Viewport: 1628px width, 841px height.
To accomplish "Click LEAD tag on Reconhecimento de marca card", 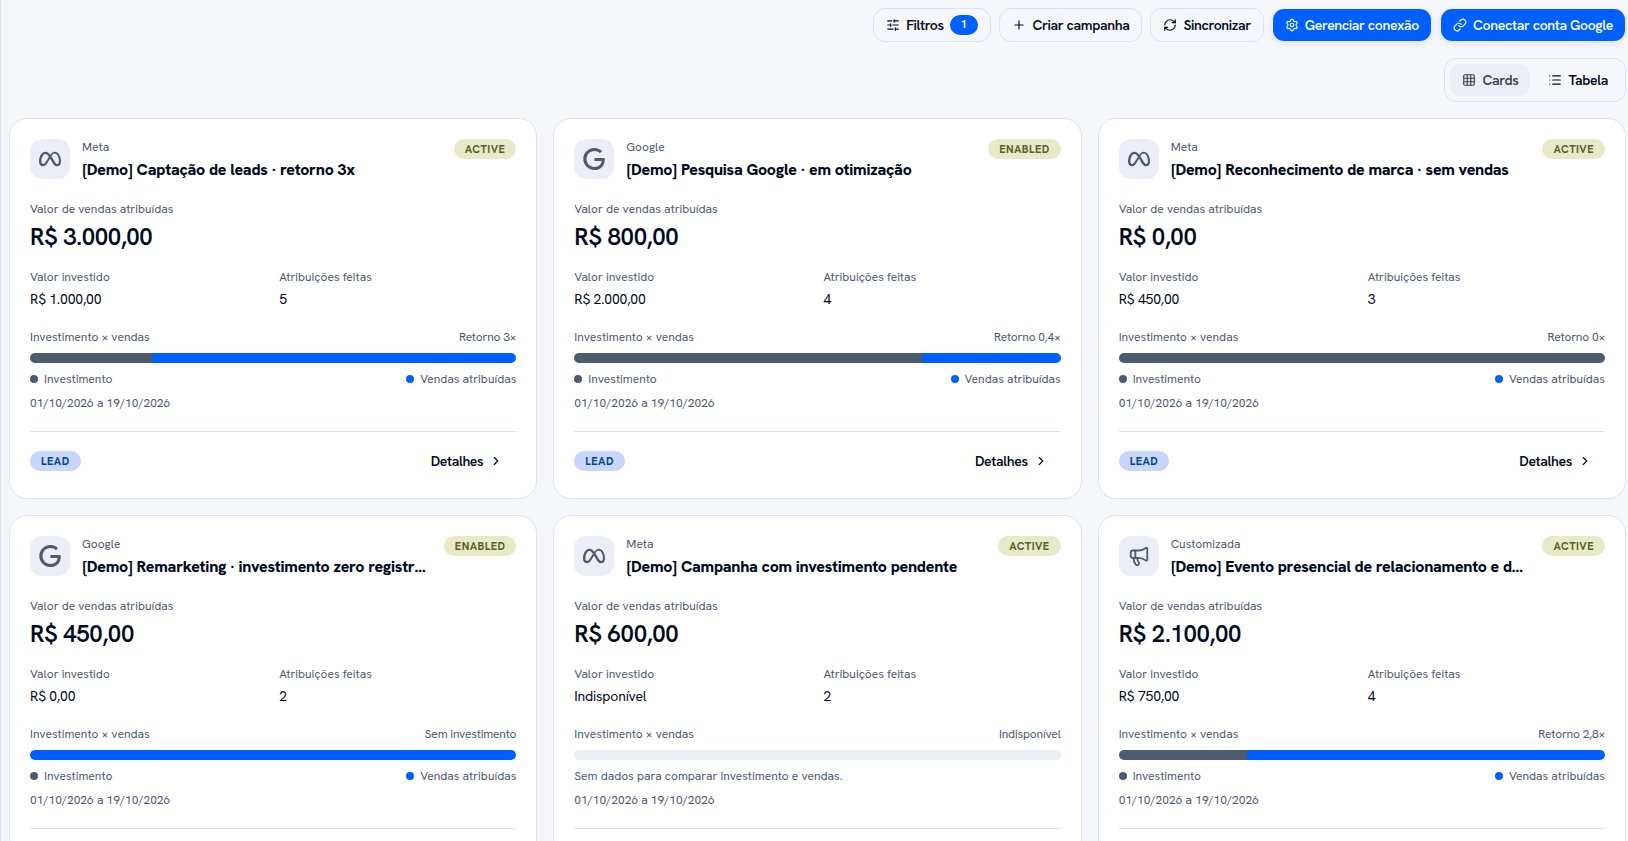I will point(1143,461).
